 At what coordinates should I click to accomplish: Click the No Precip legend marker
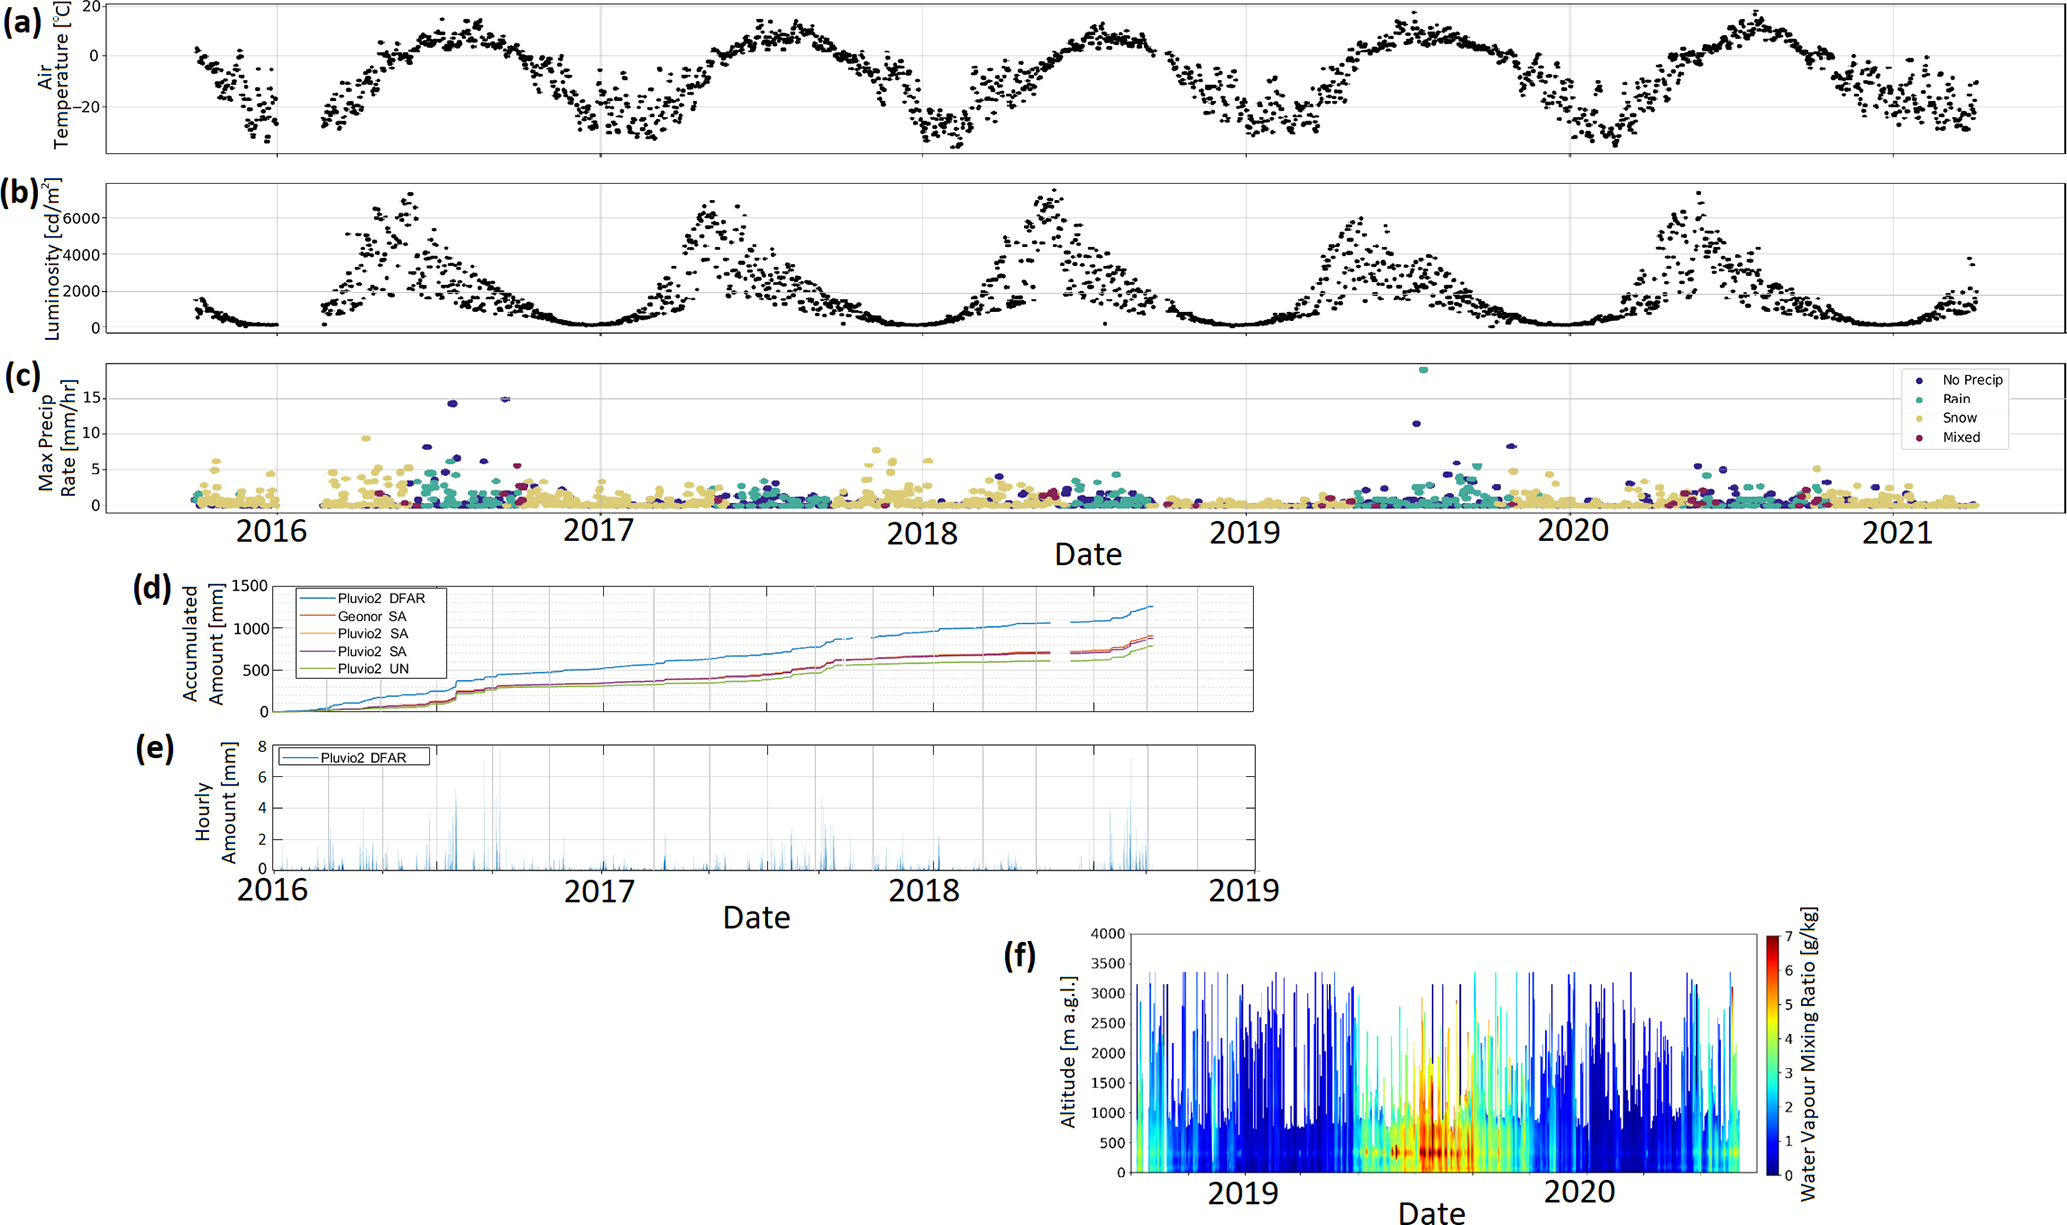tap(1919, 381)
